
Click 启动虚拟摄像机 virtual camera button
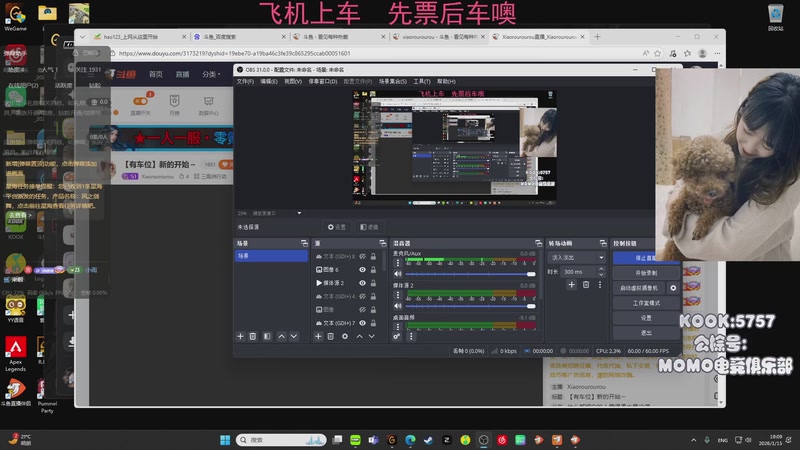(x=639, y=288)
